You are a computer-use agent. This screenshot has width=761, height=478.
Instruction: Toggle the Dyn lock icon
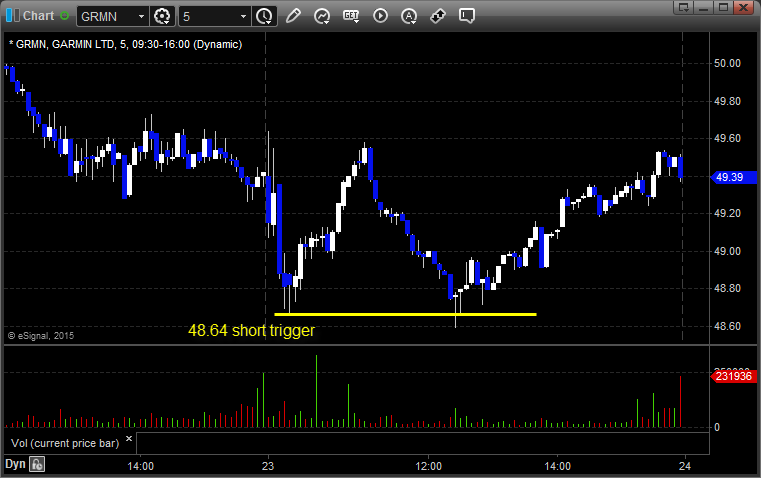pyautogui.click(x=37, y=464)
